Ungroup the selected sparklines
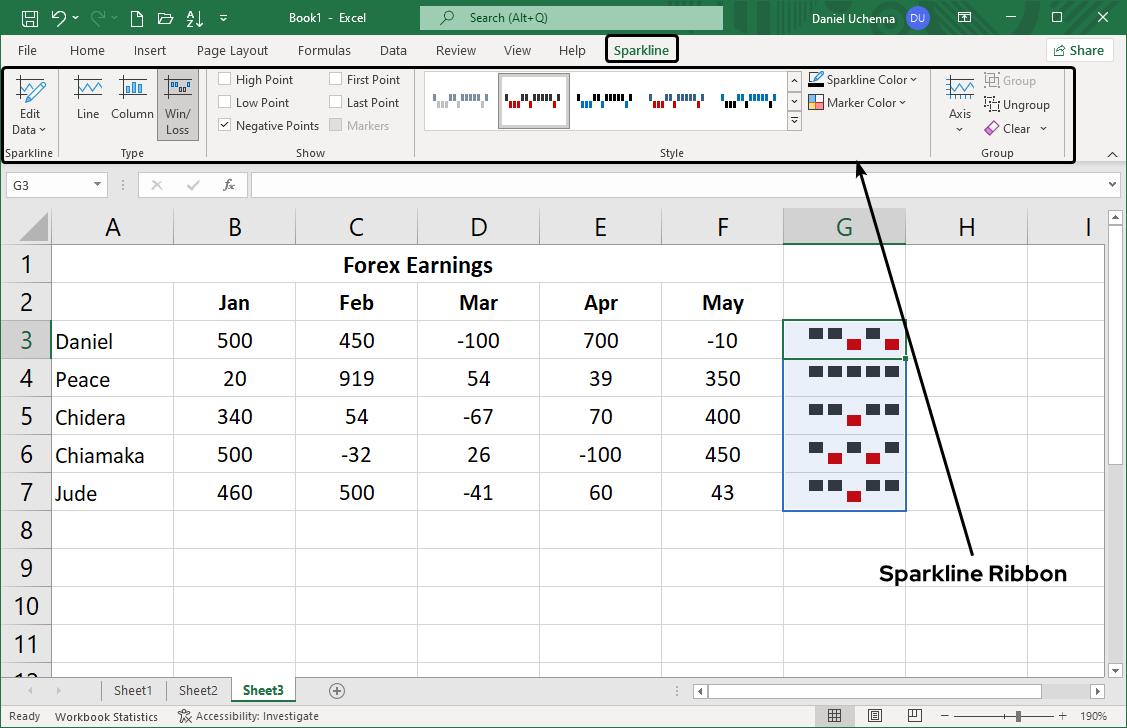Image resolution: width=1127 pixels, height=728 pixels. tap(1017, 104)
